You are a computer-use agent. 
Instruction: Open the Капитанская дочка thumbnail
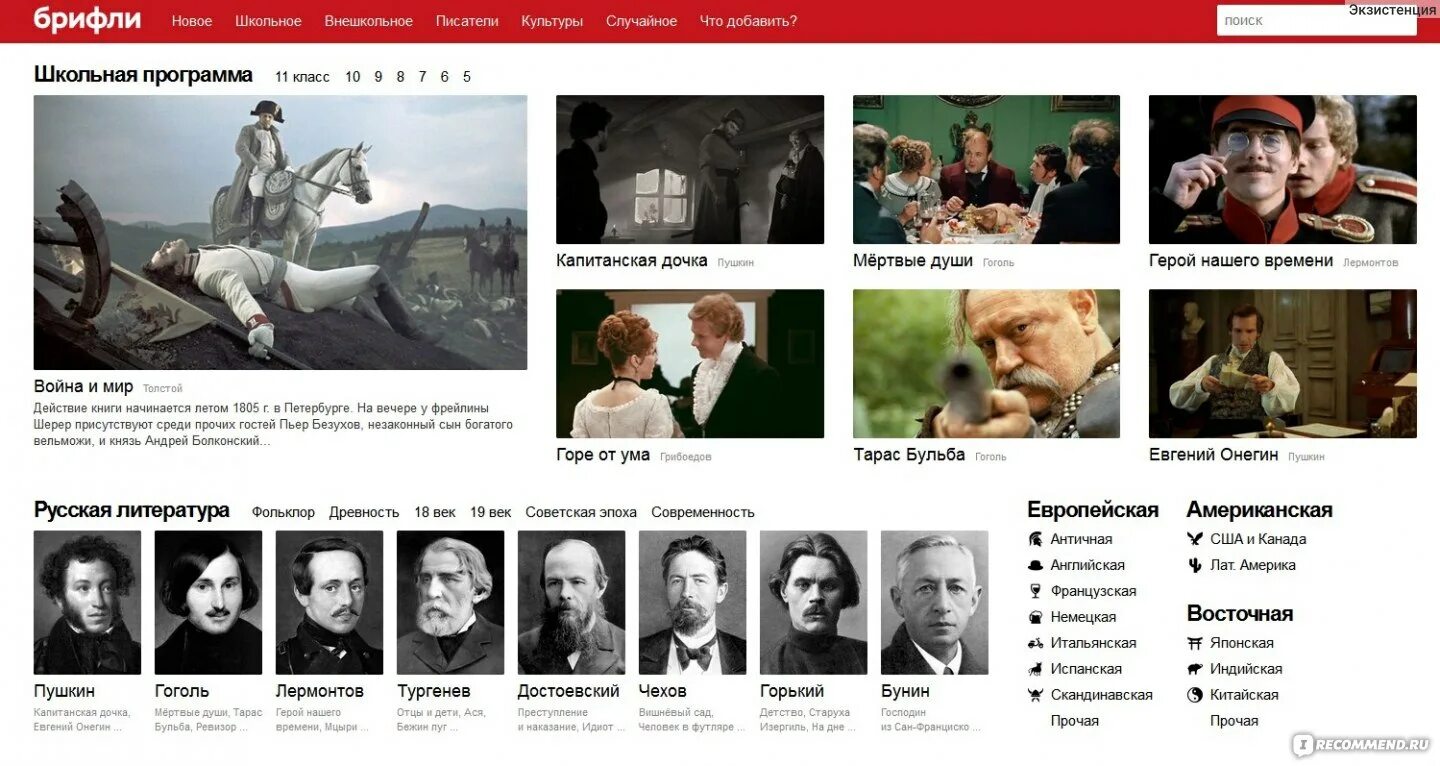click(690, 169)
